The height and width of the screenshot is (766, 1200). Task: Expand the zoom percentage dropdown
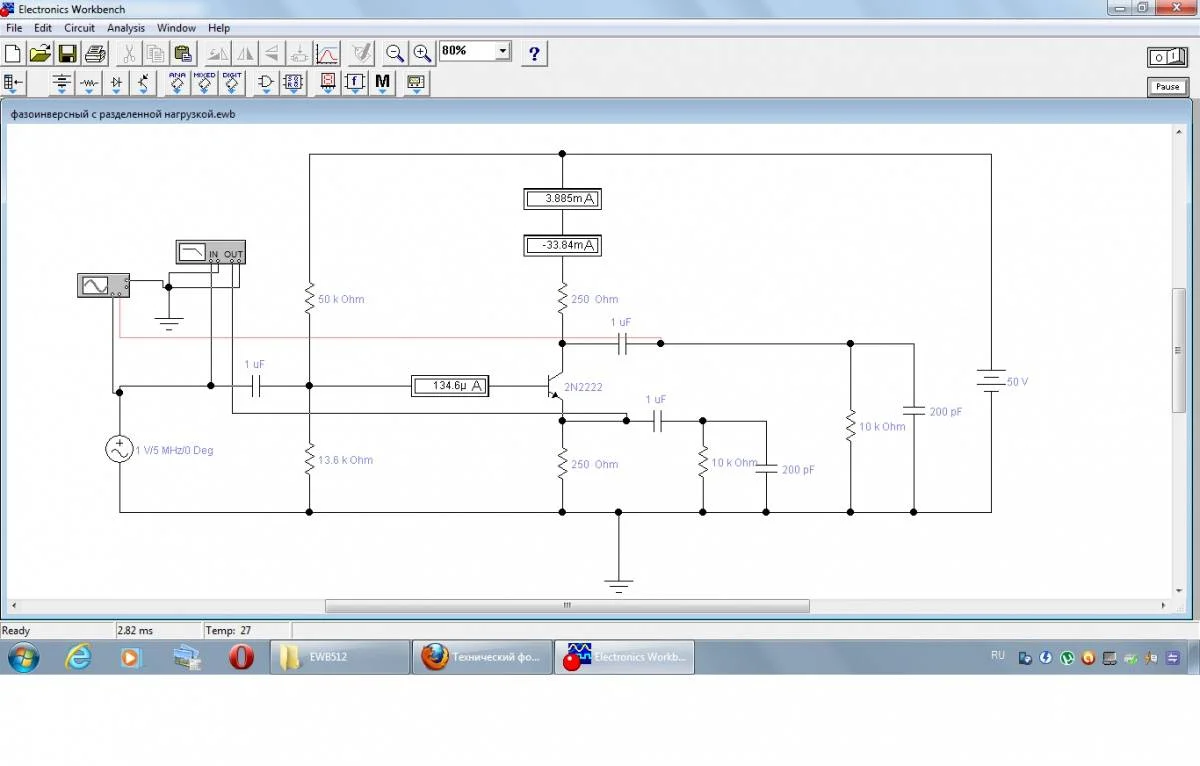[502, 51]
